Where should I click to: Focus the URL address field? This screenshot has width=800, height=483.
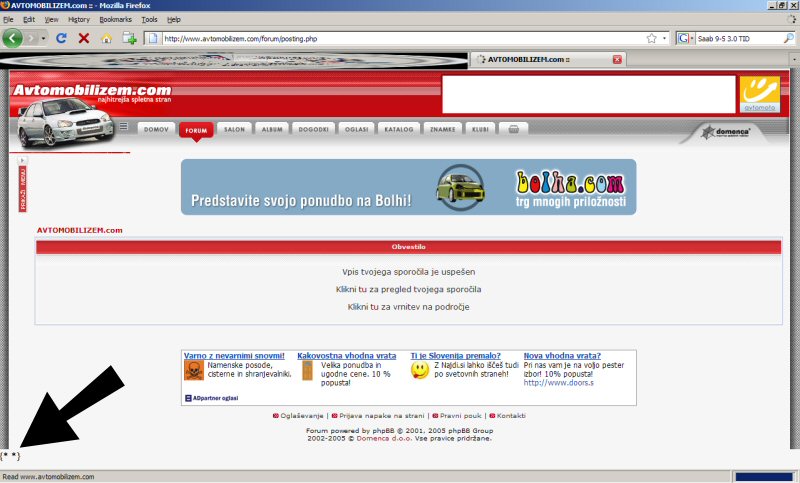[x=403, y=38]
